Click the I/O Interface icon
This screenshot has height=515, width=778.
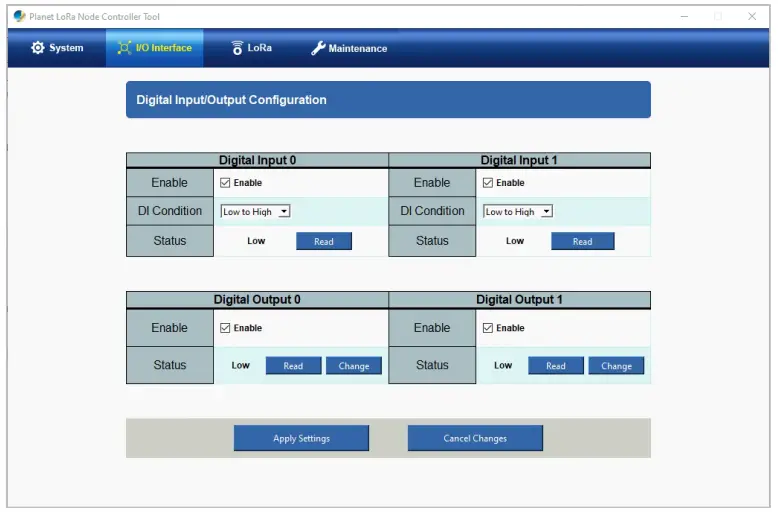coord(124,48)
